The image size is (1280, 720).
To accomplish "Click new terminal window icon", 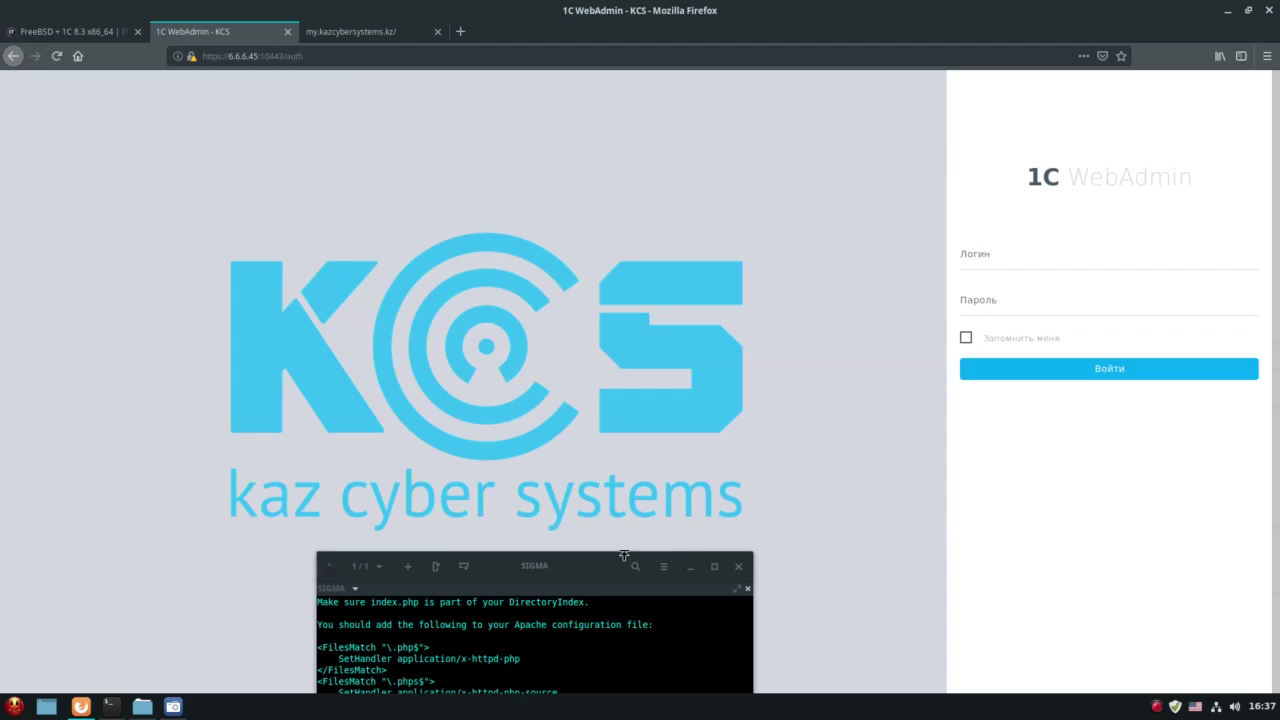I will [x=436, y=566].
